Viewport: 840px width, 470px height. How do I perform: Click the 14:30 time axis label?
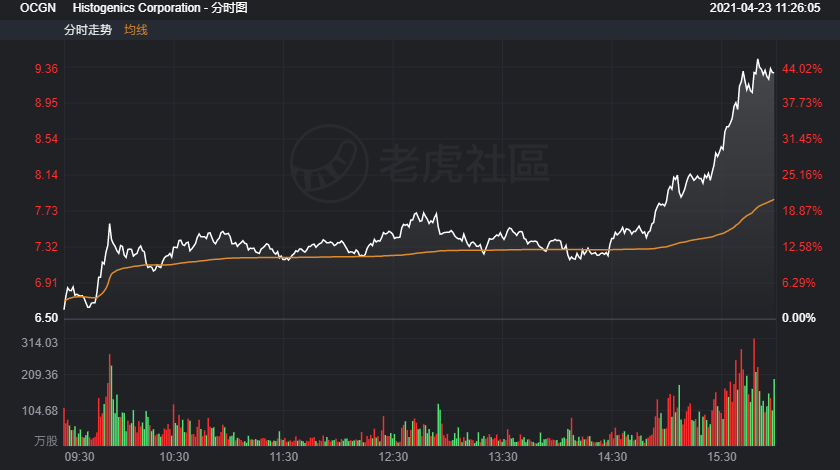(x=612, y=457)
